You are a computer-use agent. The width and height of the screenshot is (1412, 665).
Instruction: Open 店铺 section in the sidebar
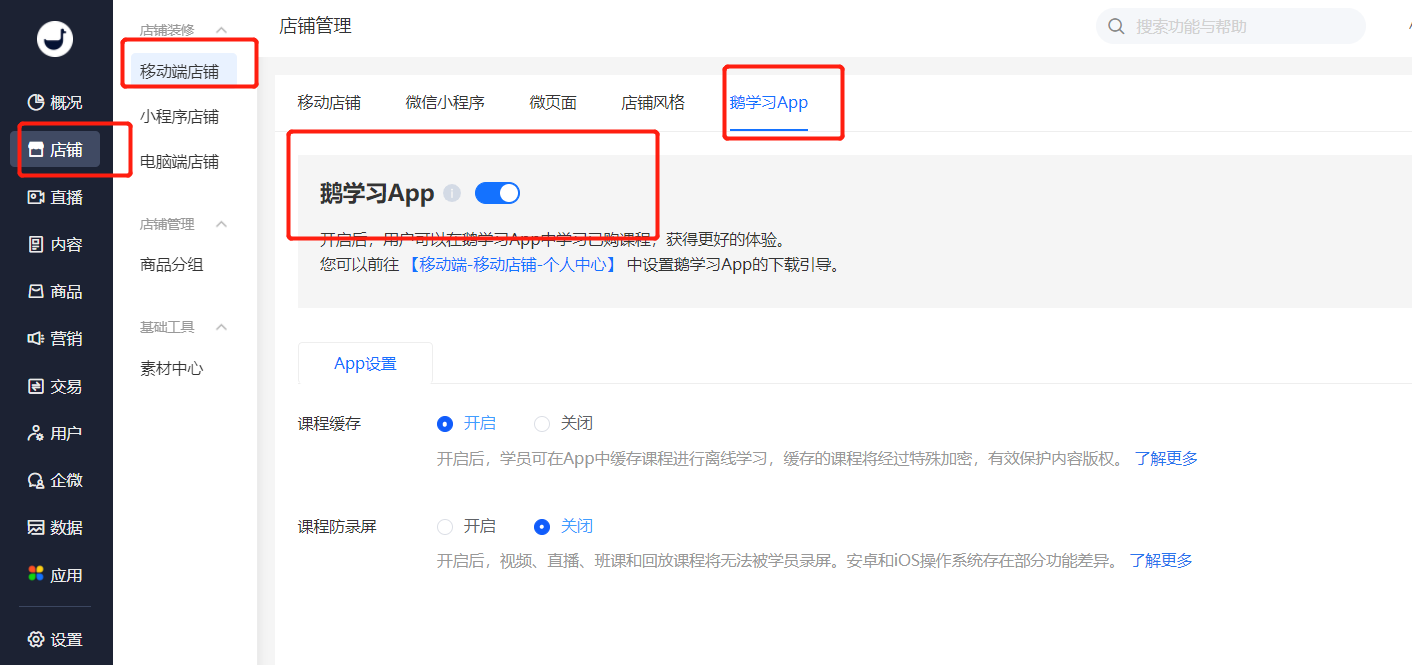click(x=56, y=150)
